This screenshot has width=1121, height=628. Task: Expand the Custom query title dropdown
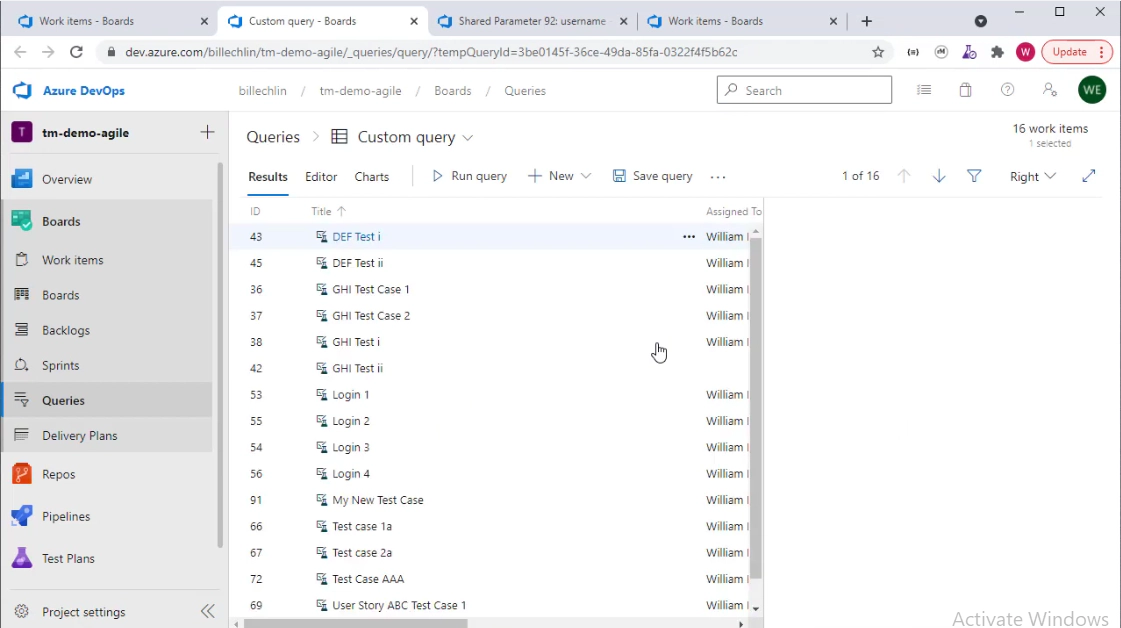coord(468,138)
